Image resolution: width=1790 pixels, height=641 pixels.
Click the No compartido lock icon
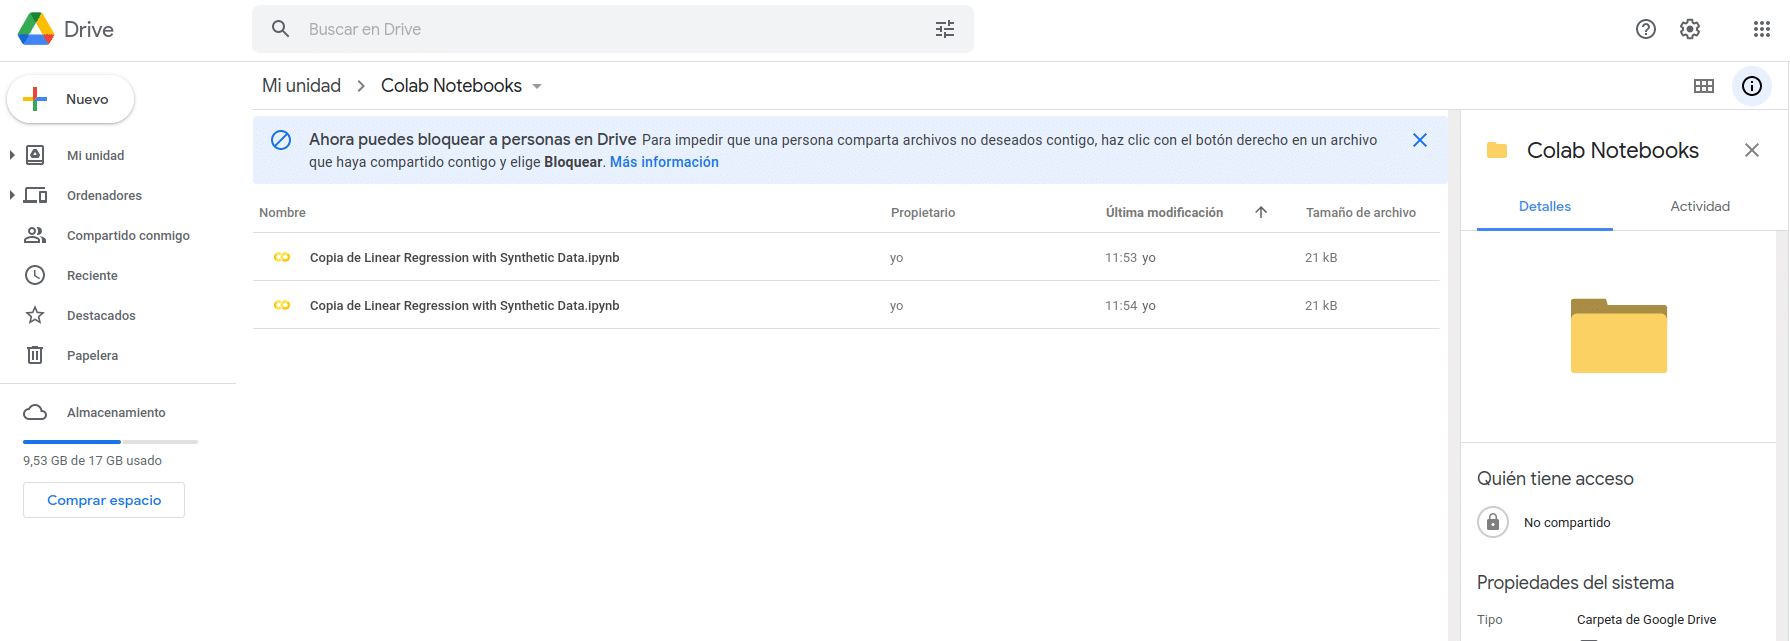click(x=1493, y=522)
